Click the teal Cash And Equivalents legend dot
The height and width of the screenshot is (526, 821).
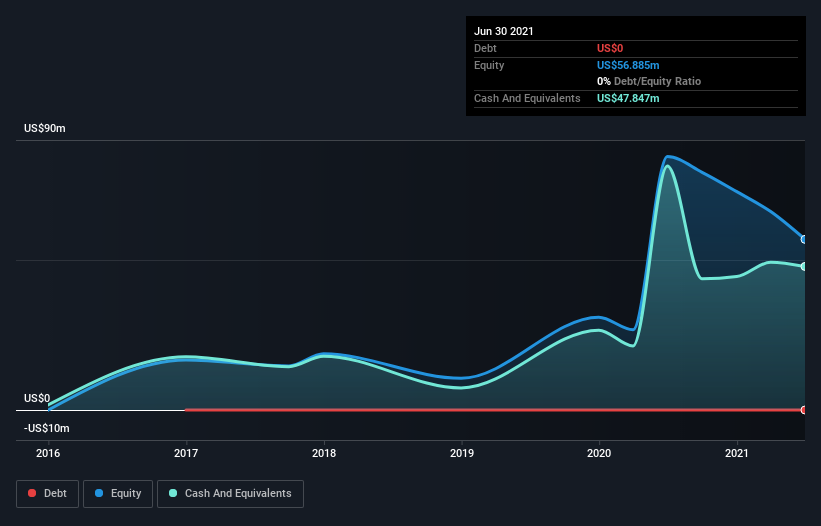tap(173, 493)
